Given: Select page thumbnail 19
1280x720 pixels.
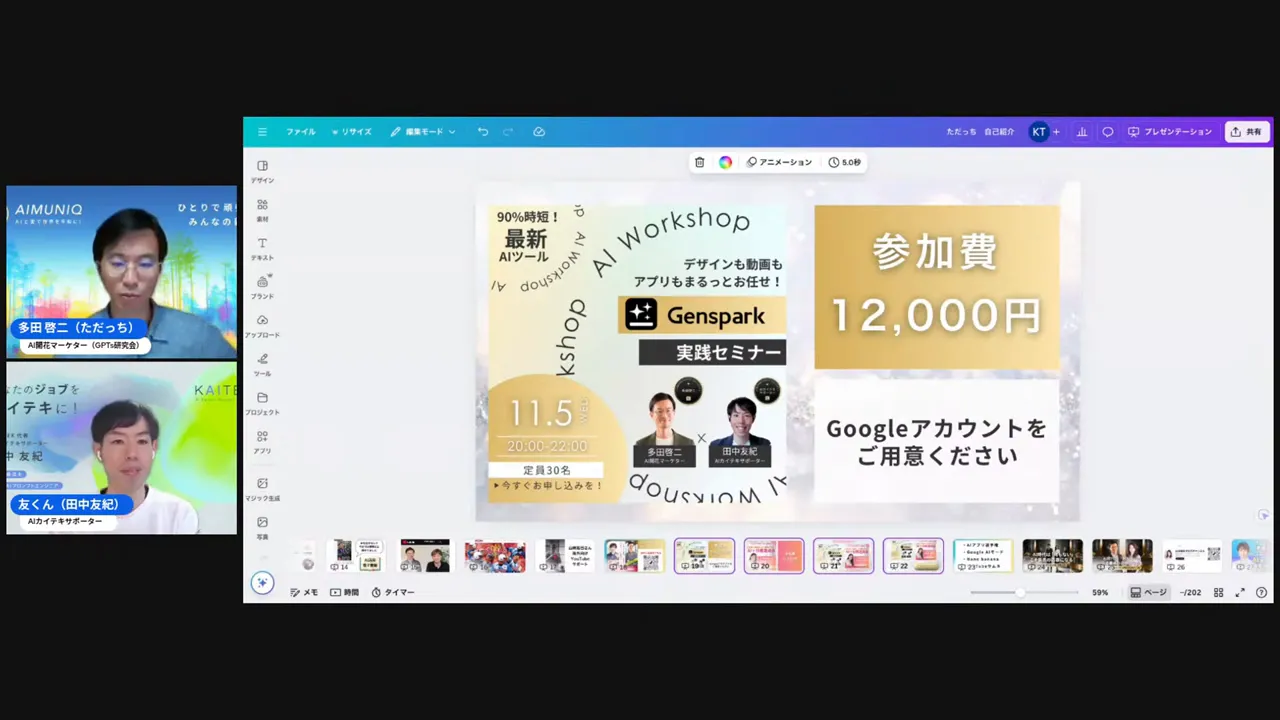Looking at the screenshot, I should point(704,556).
